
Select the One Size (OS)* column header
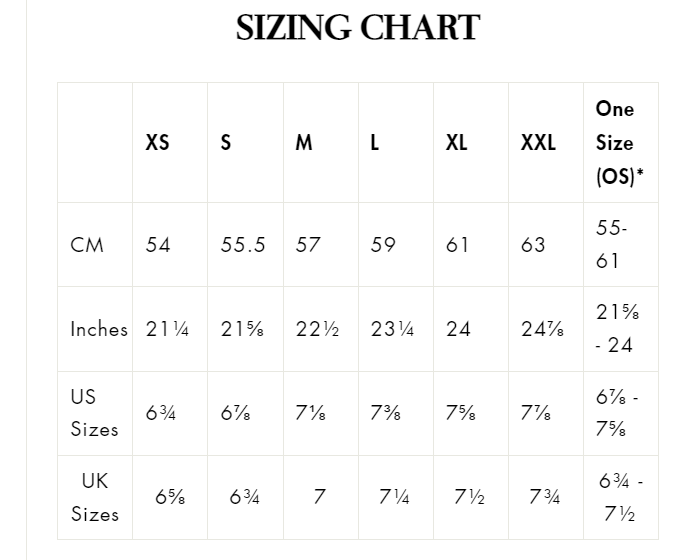pyautogui.click(x=619, y=142)
